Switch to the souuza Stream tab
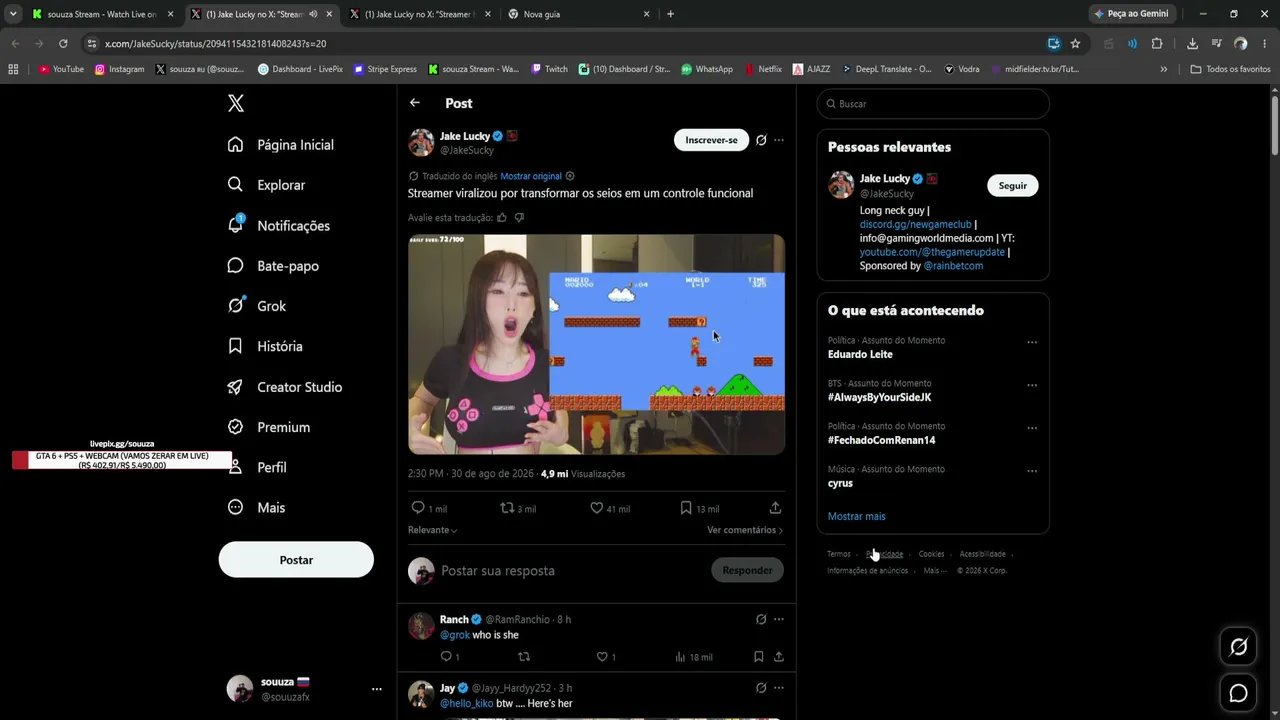This screenshot has height=720, width=1280. pos(102,14)
